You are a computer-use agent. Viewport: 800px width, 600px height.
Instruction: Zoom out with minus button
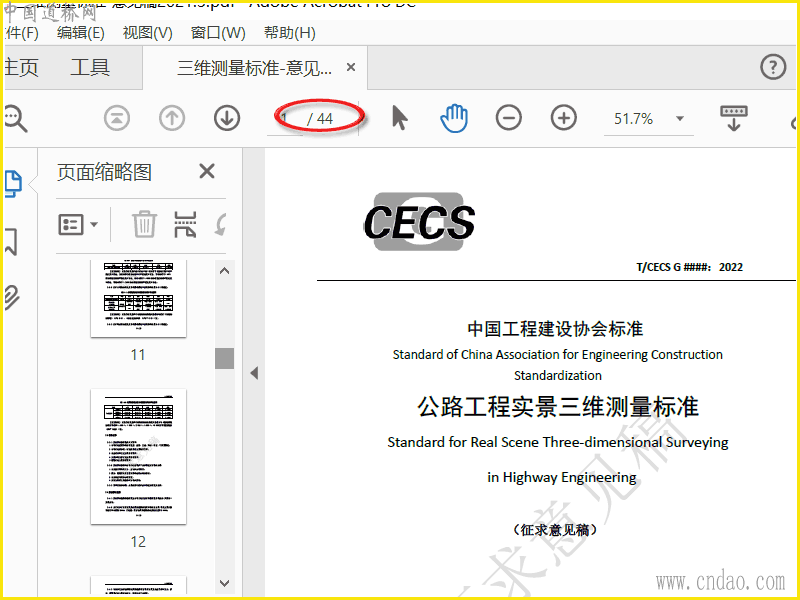click(x=509, y=118)
